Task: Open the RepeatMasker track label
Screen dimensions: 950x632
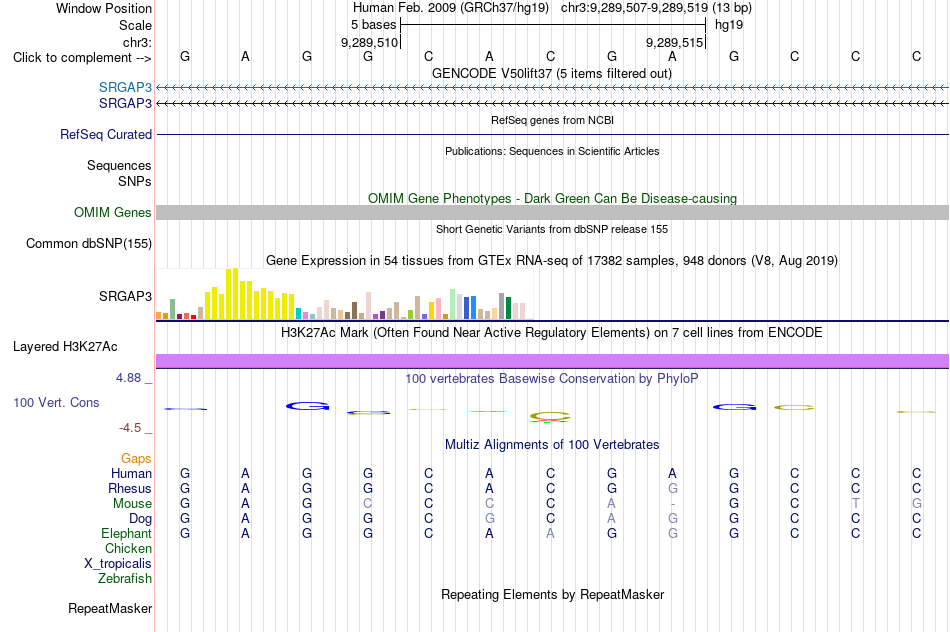Action: 110,608
